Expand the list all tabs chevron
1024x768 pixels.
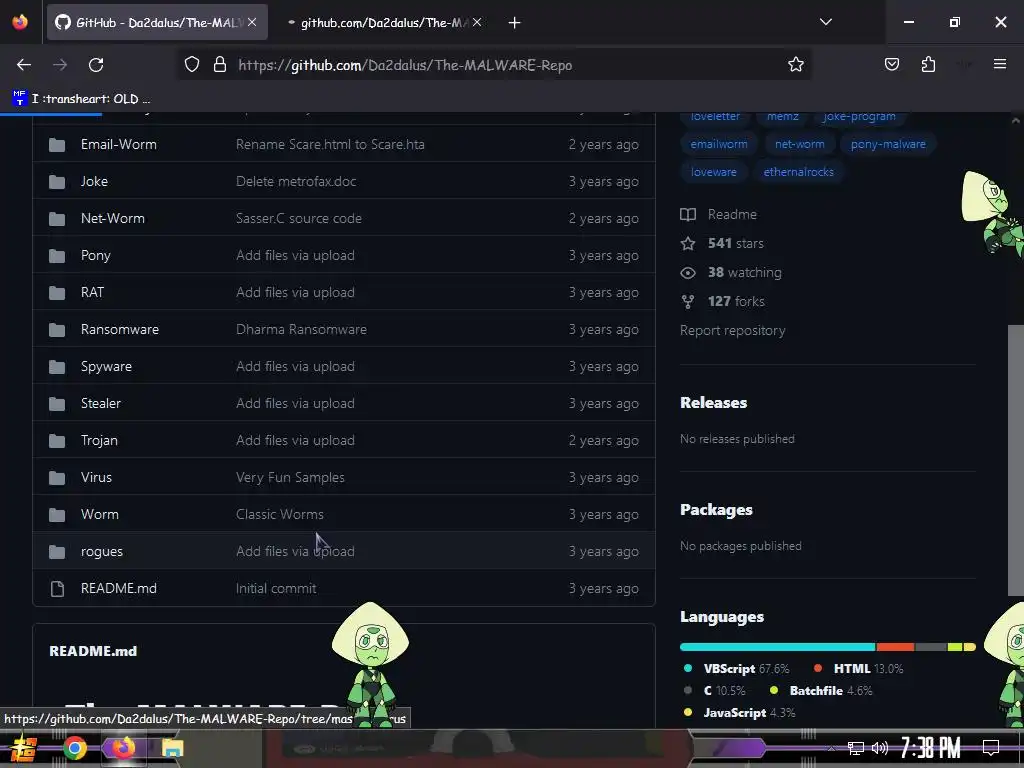(x=825, y=22)
